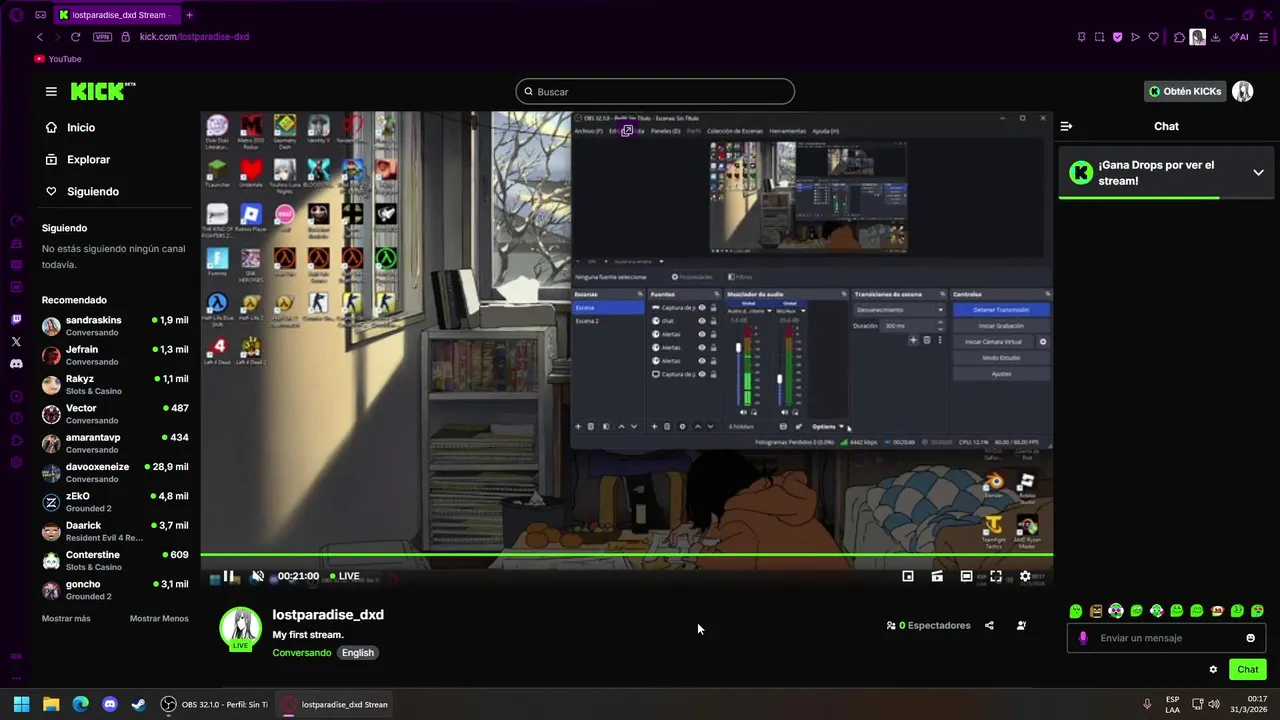This screenshot has height=720, width=1280.
Task: Open the sandraskins recommended channel
Action: 115,326
